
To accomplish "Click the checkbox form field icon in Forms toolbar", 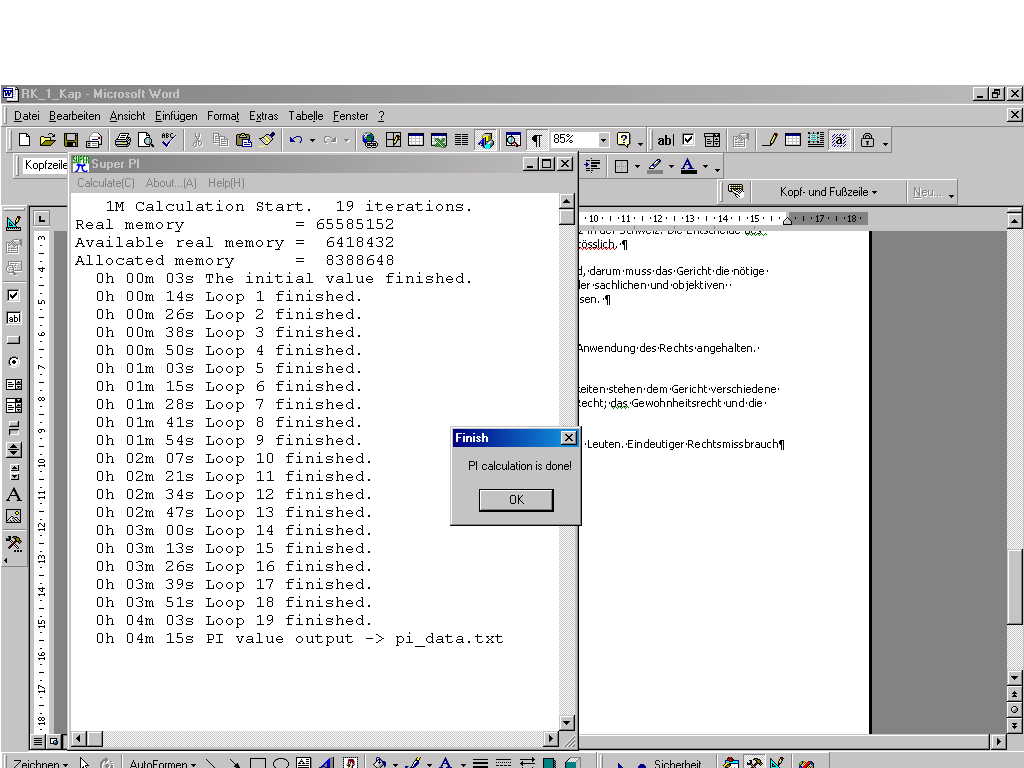I will tap(687, 140).
